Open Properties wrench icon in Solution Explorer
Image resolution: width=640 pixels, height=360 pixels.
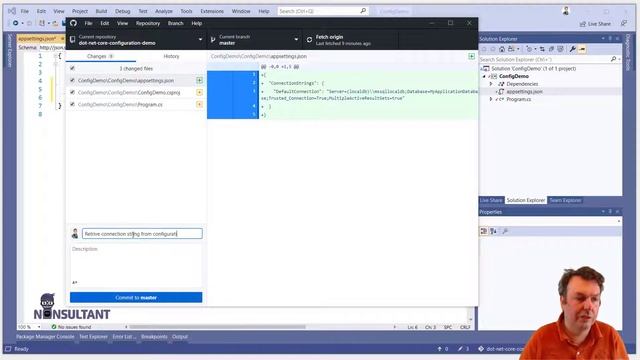pos(573,49)
